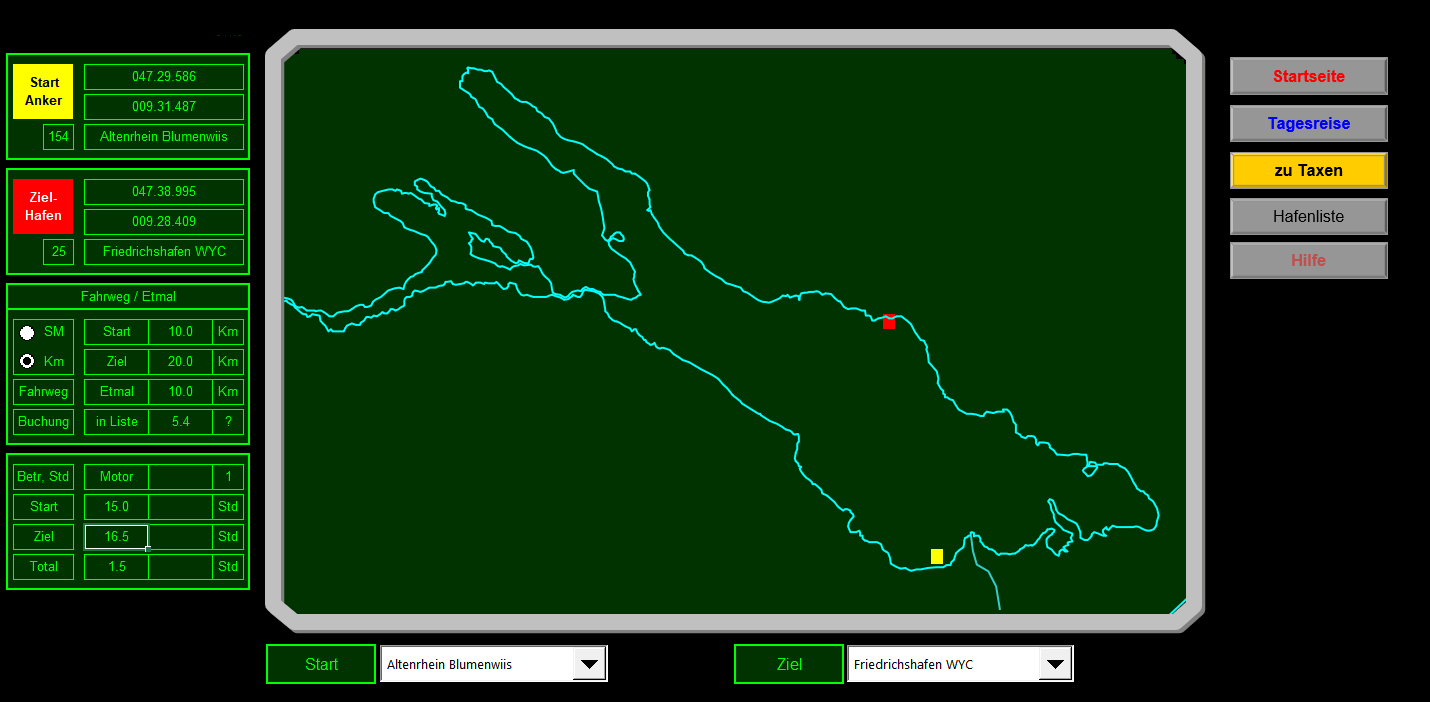
Task: Select the Km radio button
Action: click(x=27, y=361)
